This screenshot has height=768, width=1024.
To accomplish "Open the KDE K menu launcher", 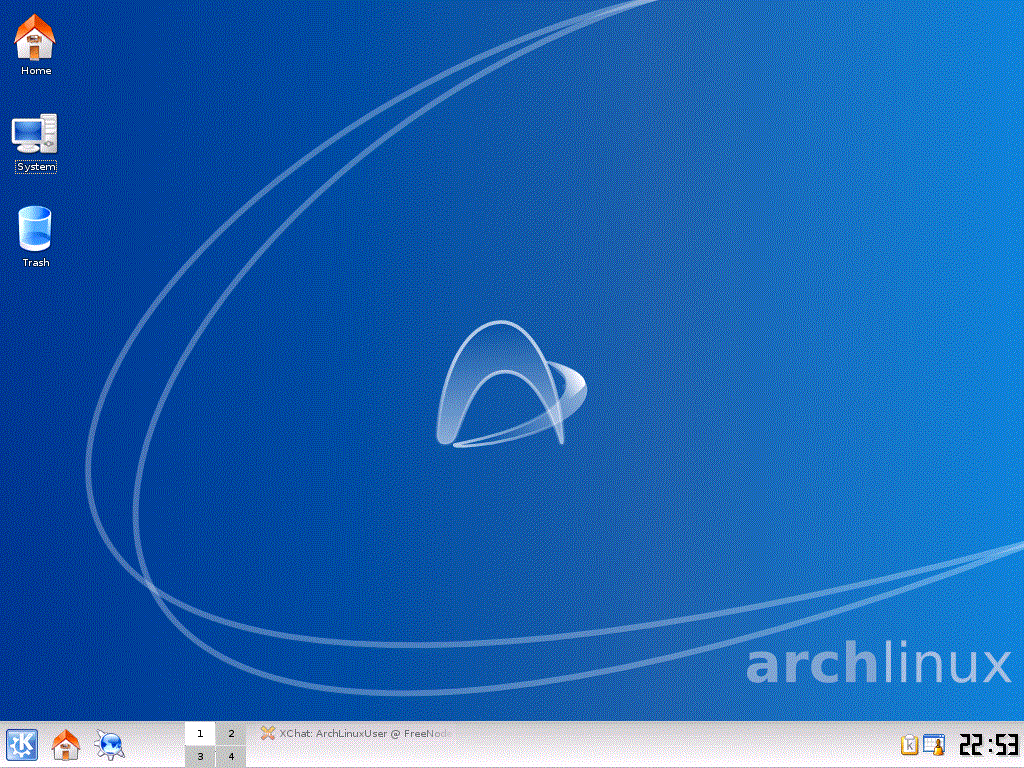I will 22,745.
